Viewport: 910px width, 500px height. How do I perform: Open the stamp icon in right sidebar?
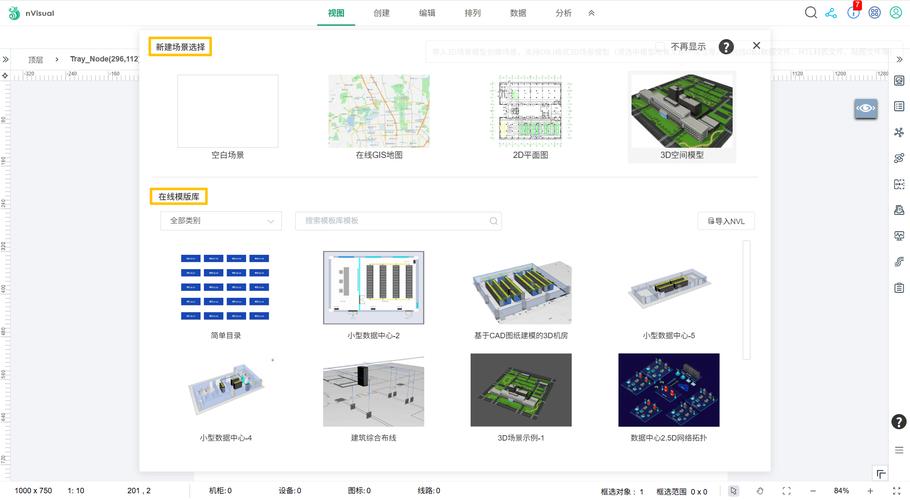coord(899,210)
